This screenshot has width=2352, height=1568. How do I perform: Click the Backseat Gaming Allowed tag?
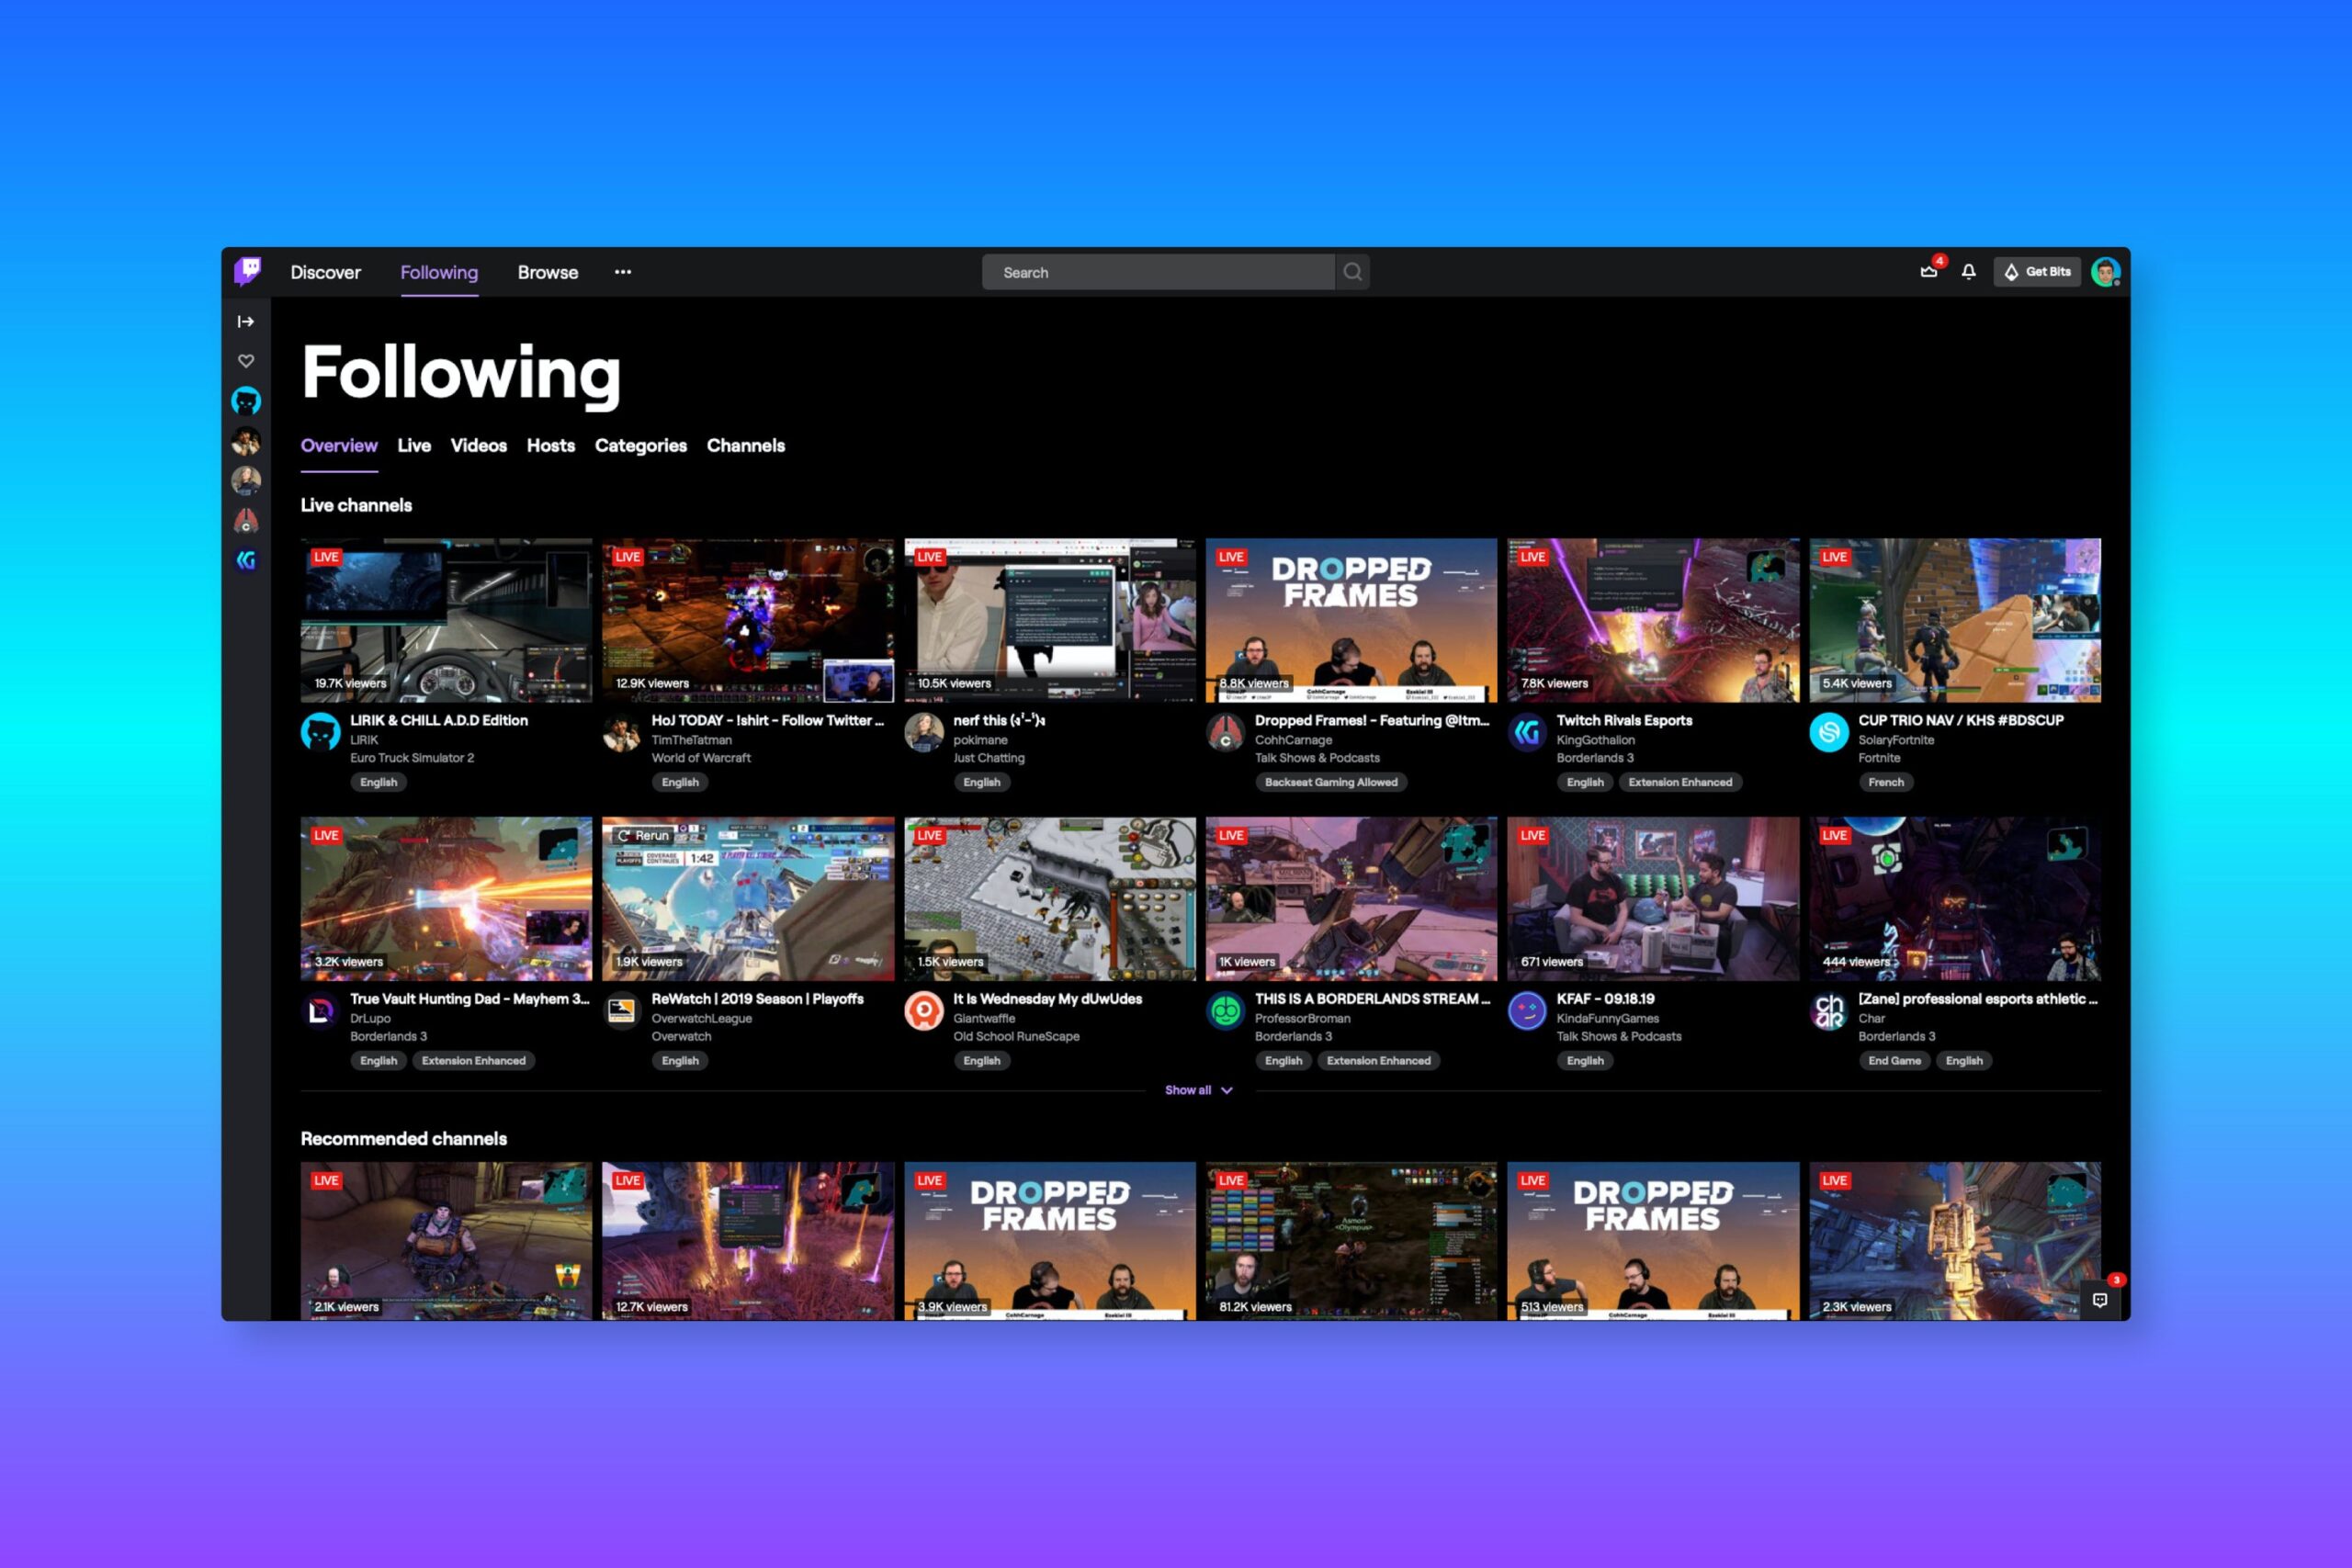coord(1331,783)
